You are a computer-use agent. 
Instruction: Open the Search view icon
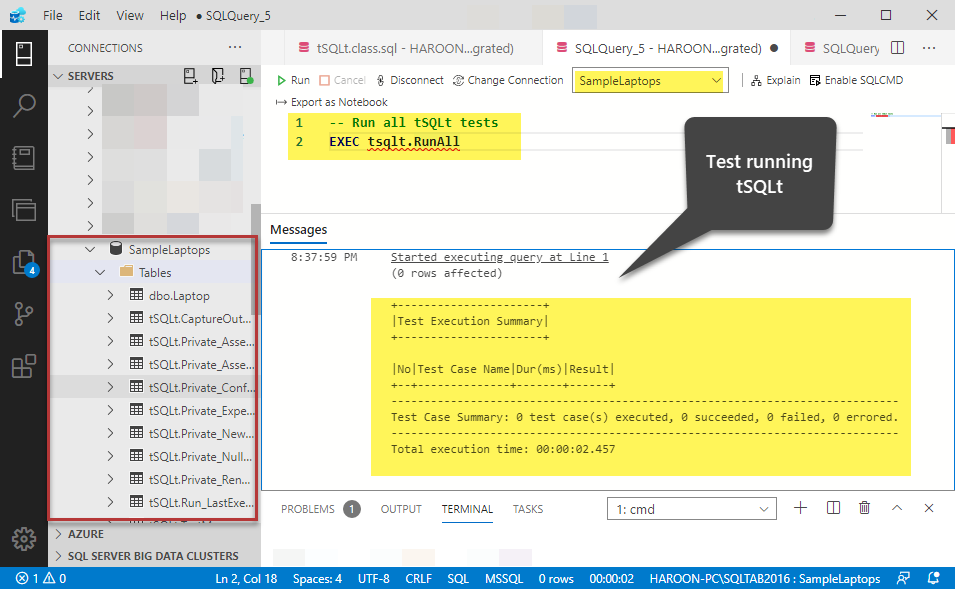pos(24,105)
